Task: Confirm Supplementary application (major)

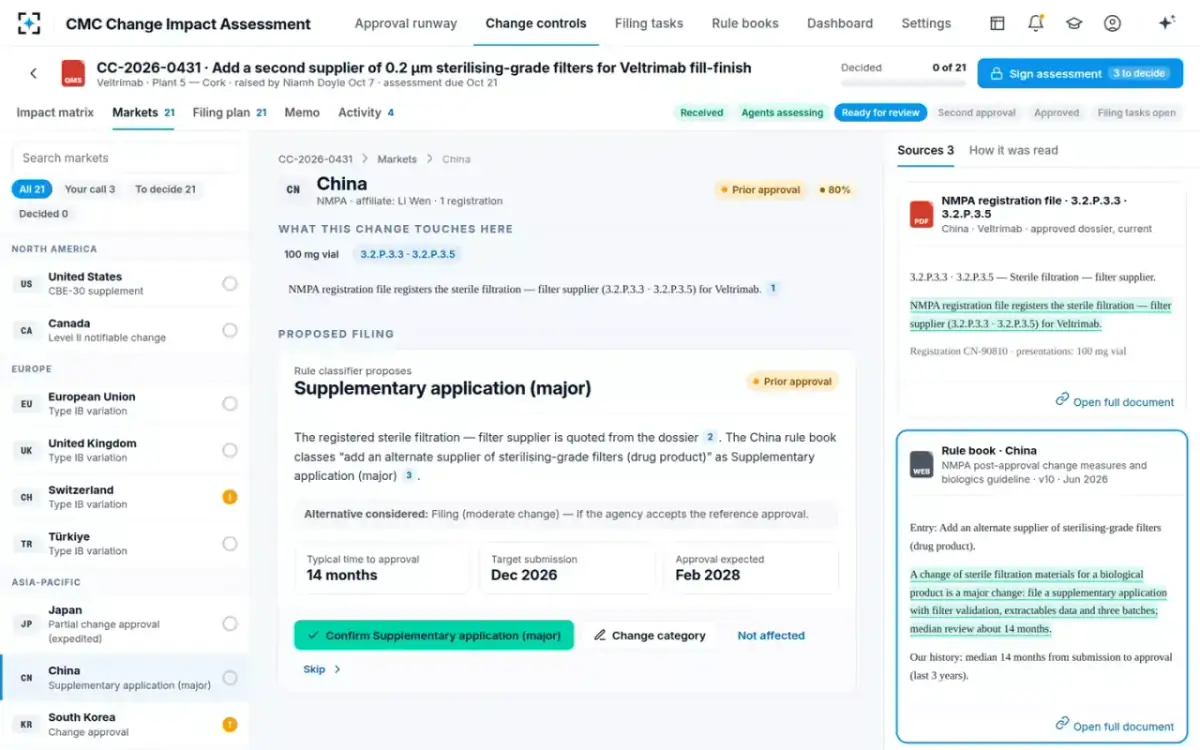Action: (x=434, y=635)
